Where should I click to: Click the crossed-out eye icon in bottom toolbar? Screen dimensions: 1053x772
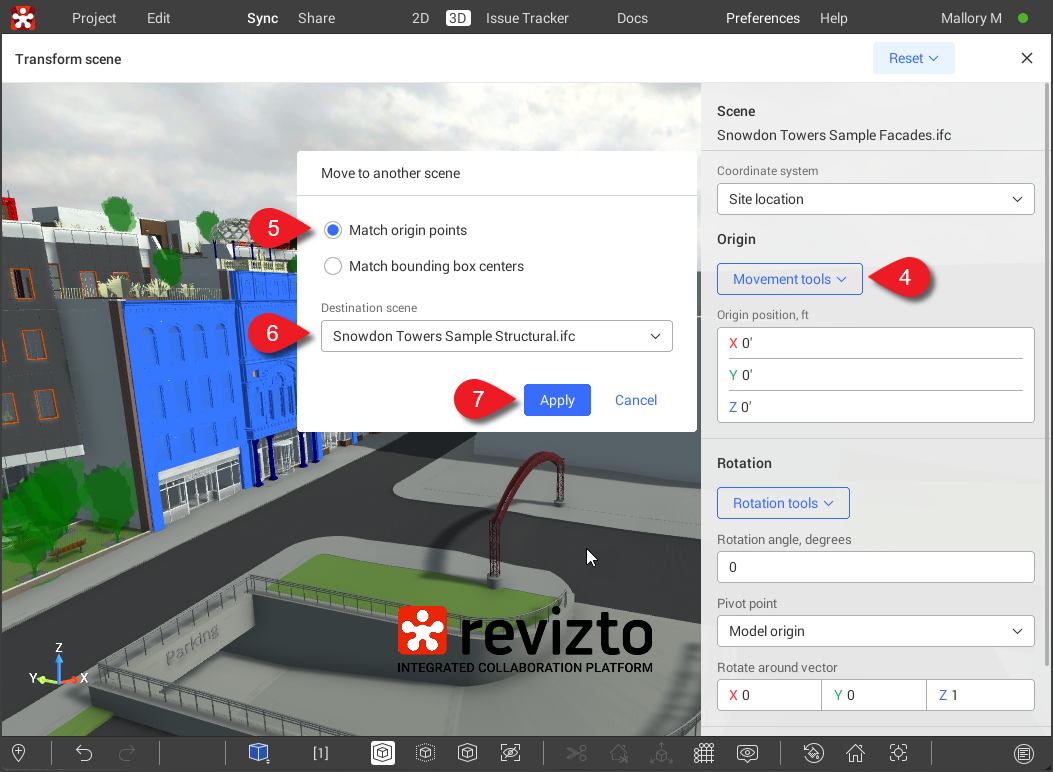point(510,753)
